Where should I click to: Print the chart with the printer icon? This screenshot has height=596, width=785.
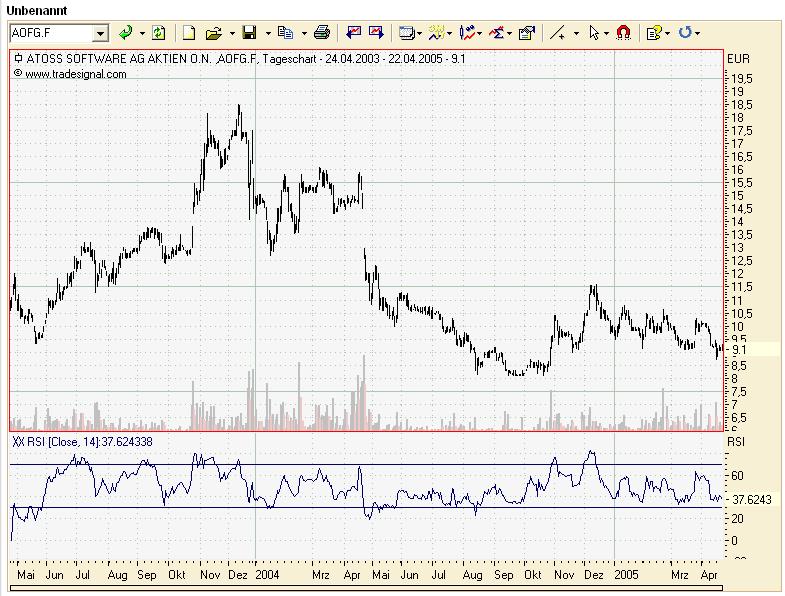coord(321,33)
